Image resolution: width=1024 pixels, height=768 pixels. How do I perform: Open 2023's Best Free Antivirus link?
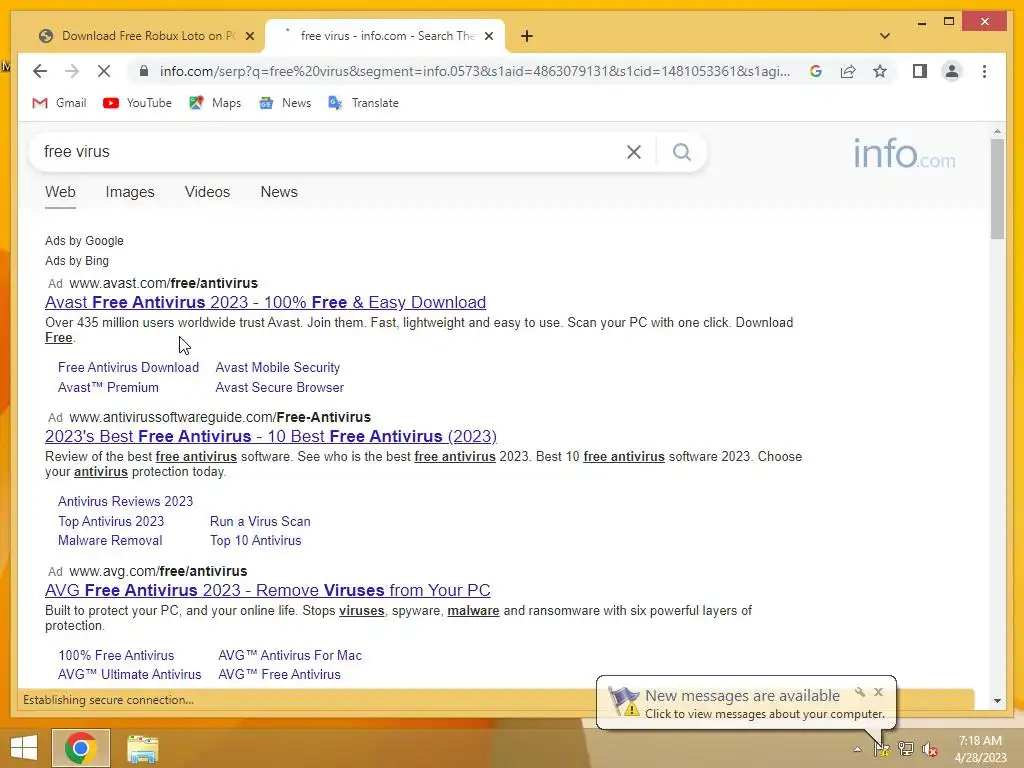(x=270, y=436)
